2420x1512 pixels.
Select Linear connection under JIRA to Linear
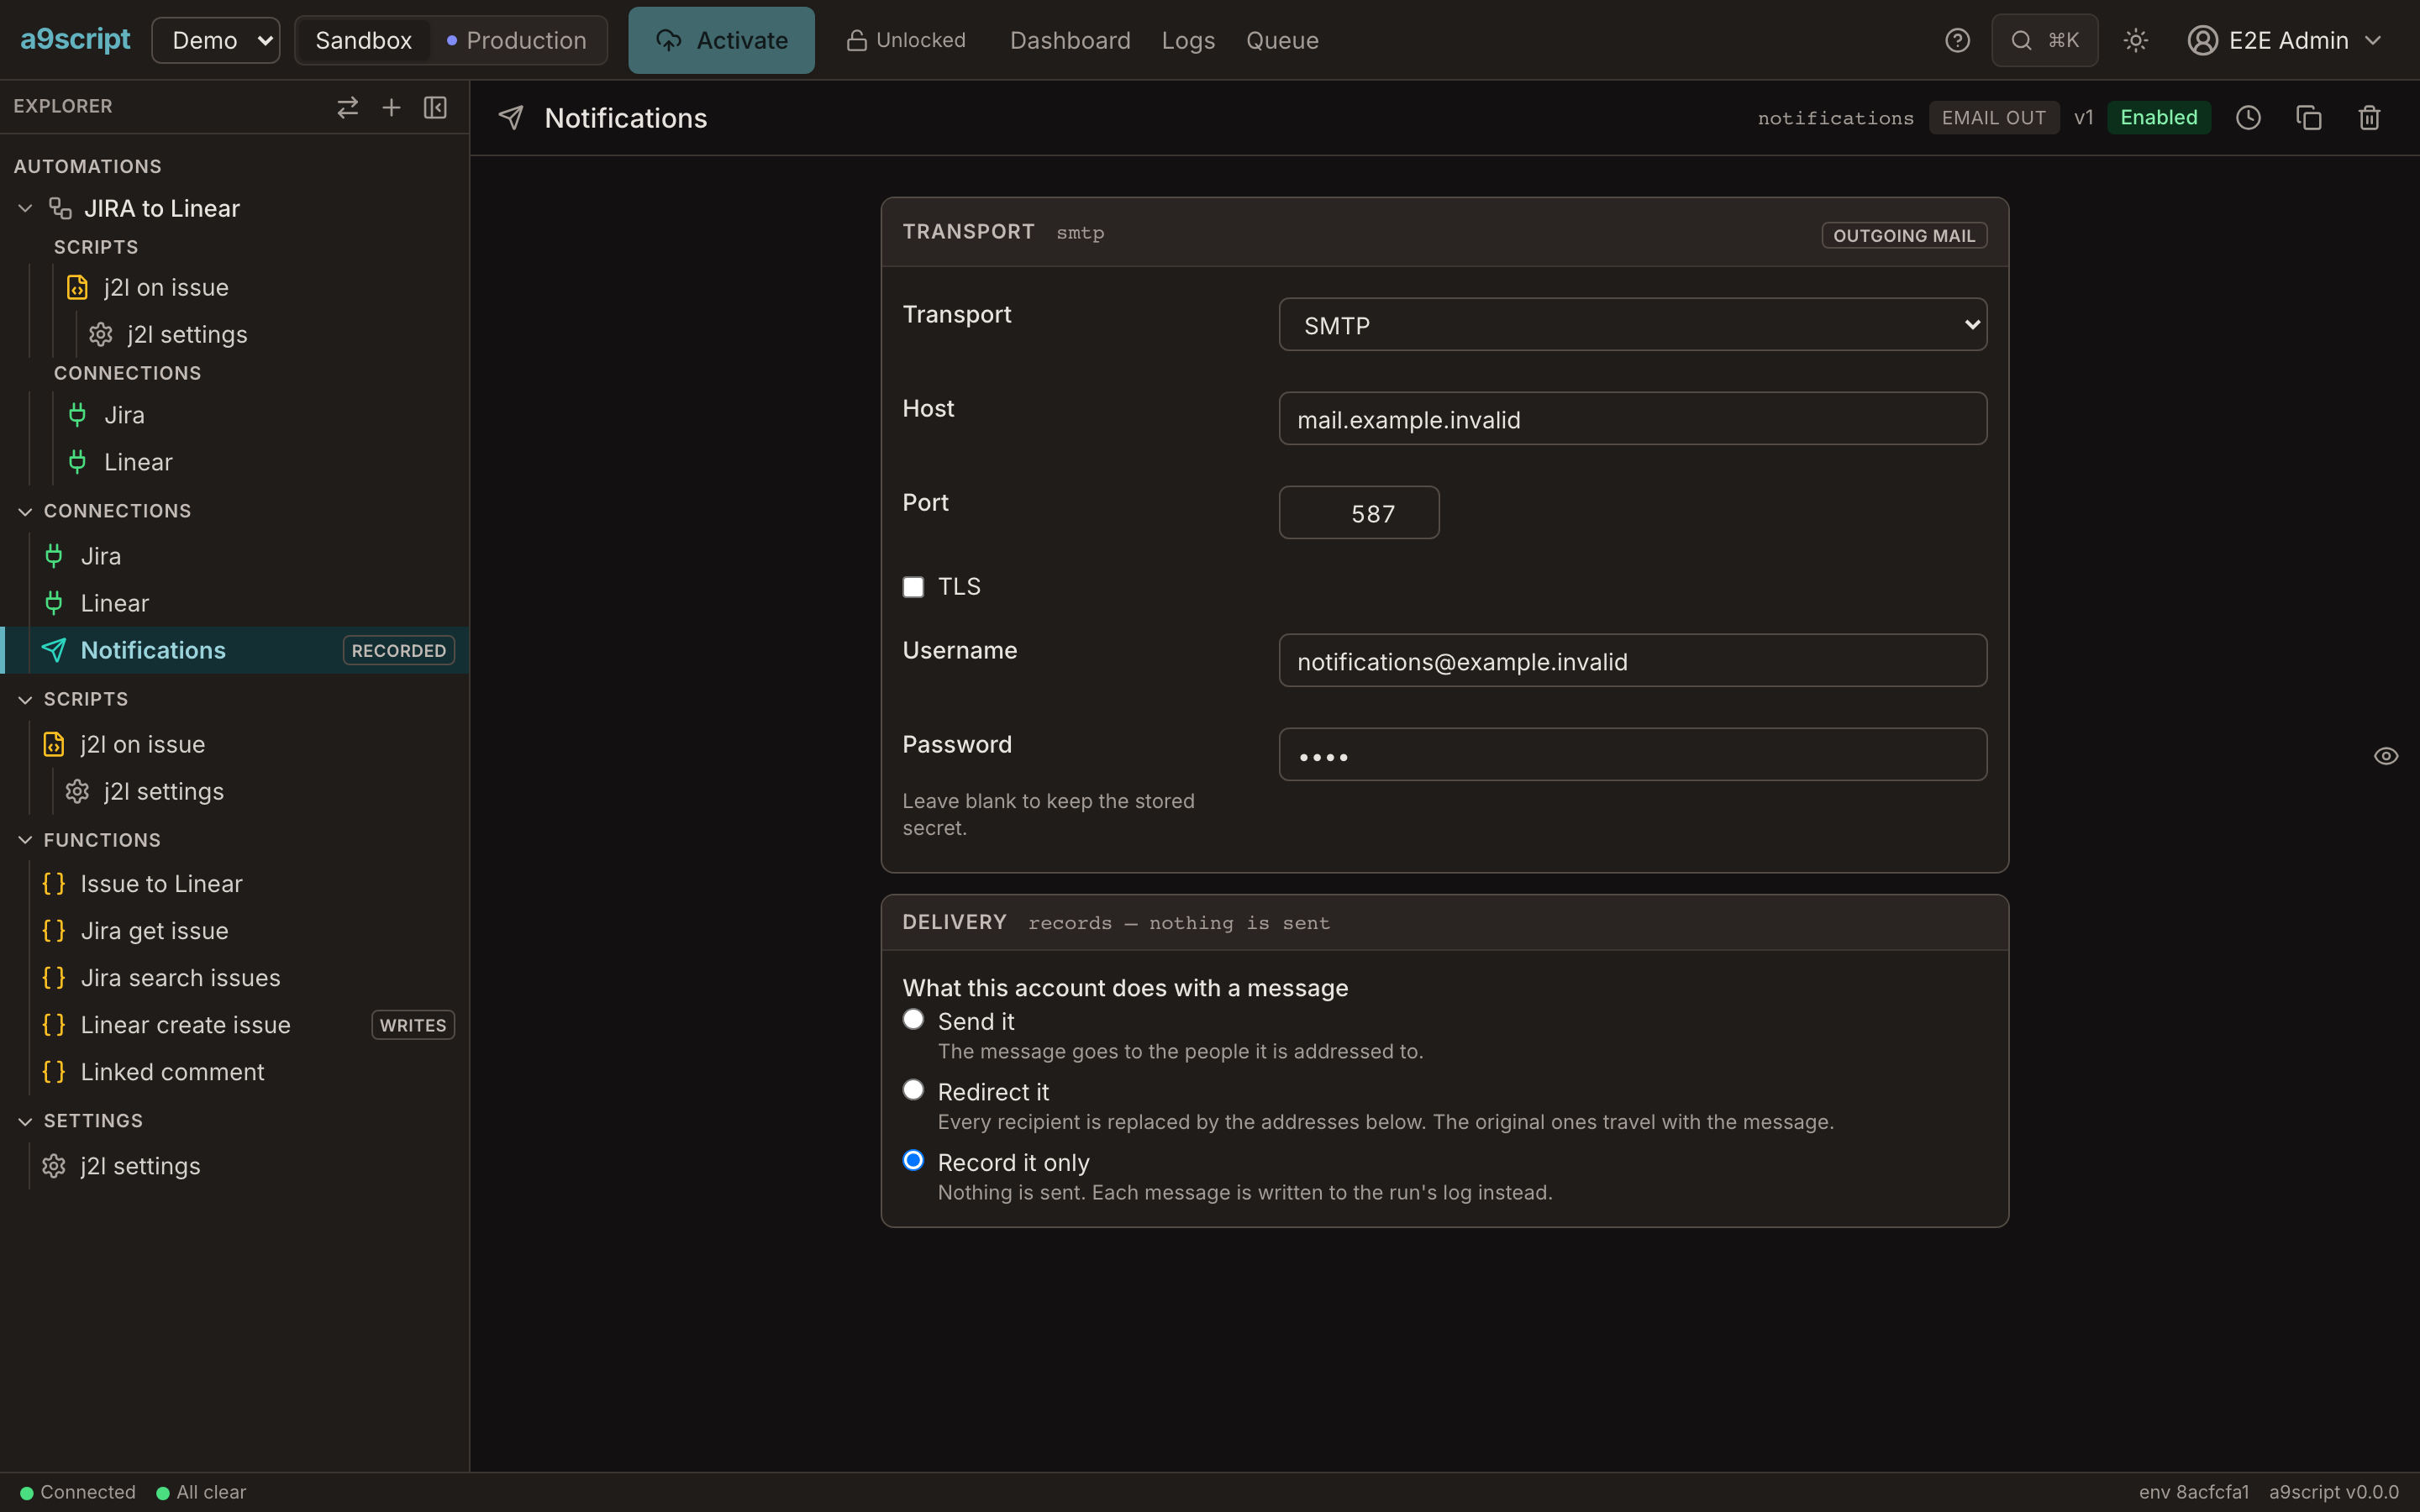[x=138, y=462]
